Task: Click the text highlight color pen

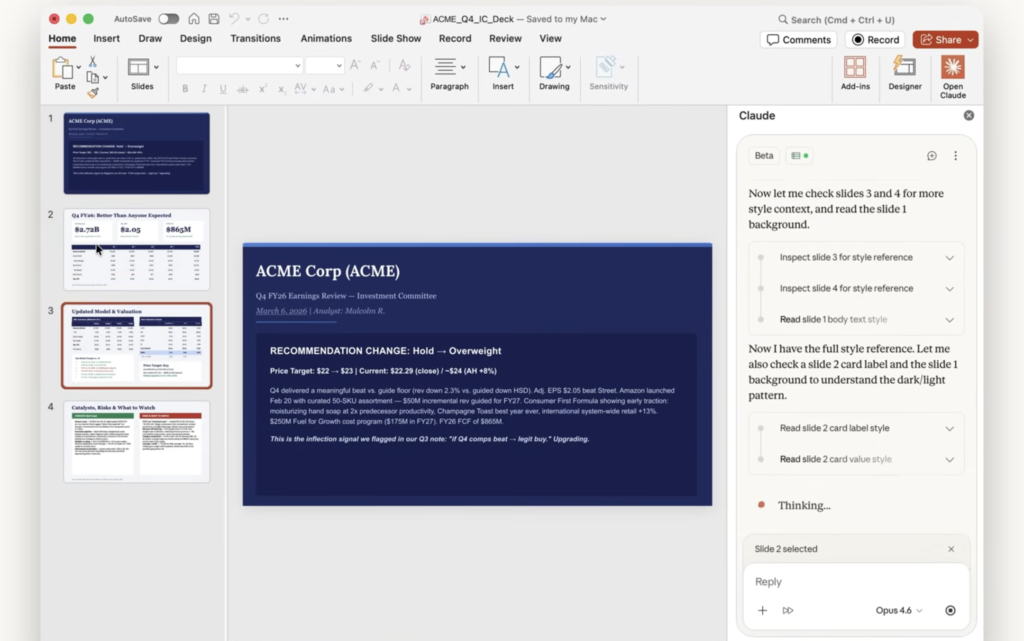Action: point(368,88)
